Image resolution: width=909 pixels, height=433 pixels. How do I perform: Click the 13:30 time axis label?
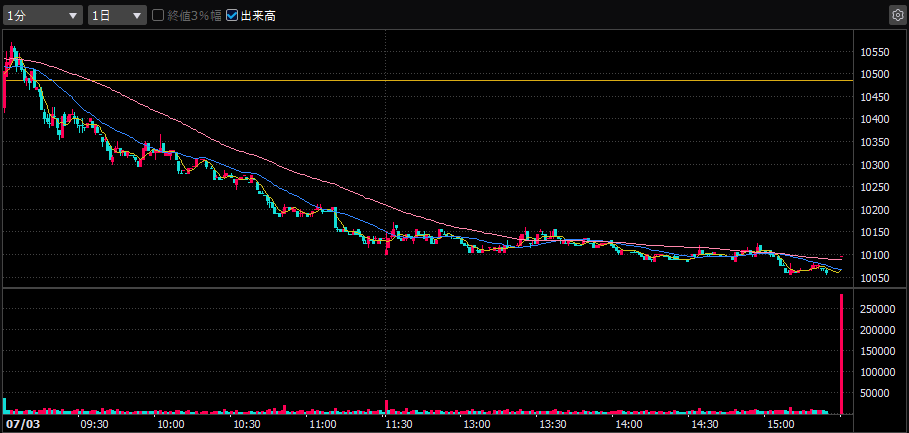click(x=552, y=424)
